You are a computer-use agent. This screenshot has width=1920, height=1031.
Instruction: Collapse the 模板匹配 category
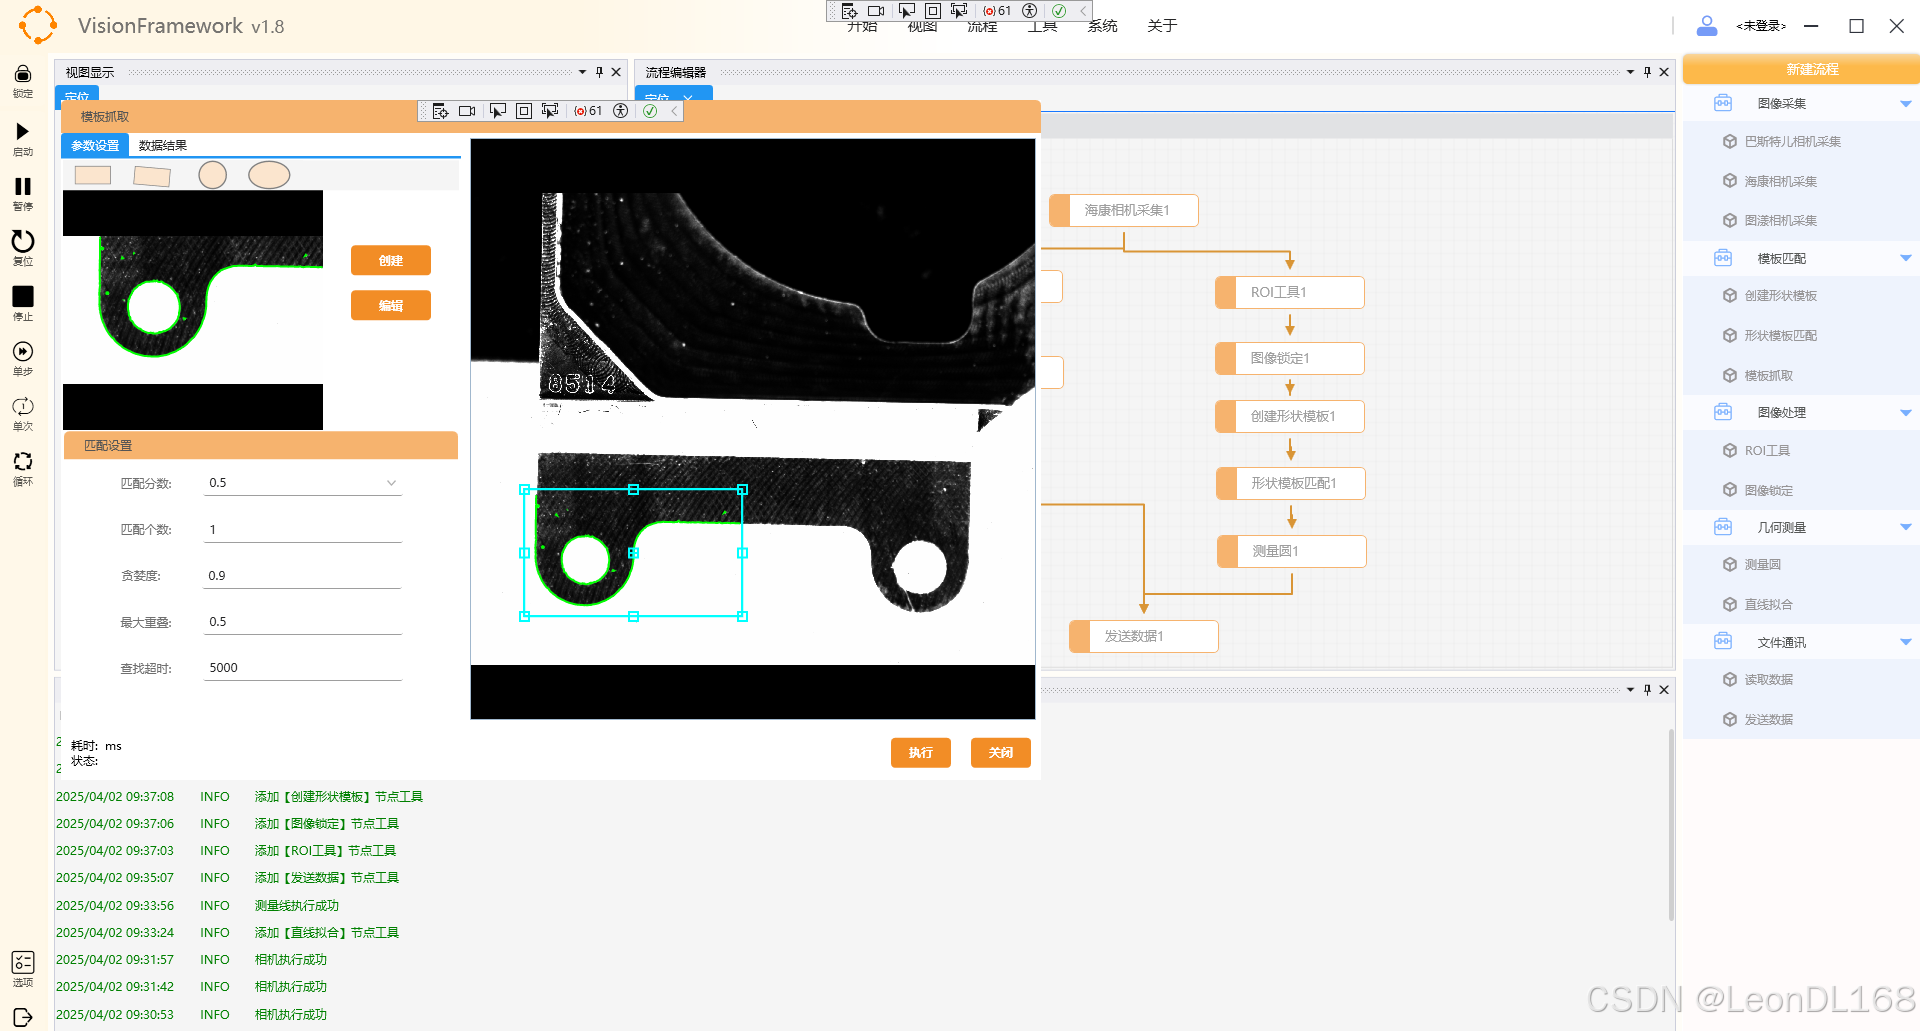pos(1906,258)
